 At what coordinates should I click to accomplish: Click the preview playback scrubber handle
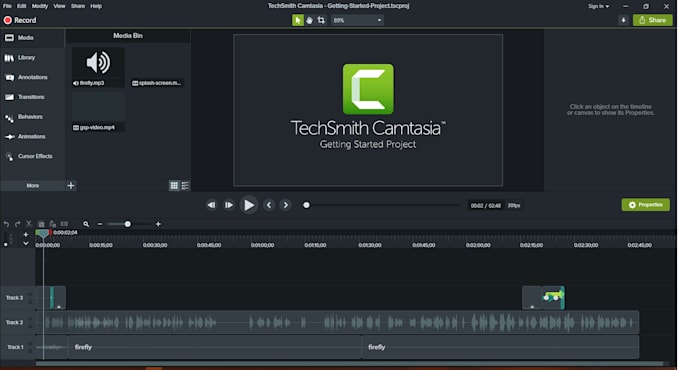point(306,205)
